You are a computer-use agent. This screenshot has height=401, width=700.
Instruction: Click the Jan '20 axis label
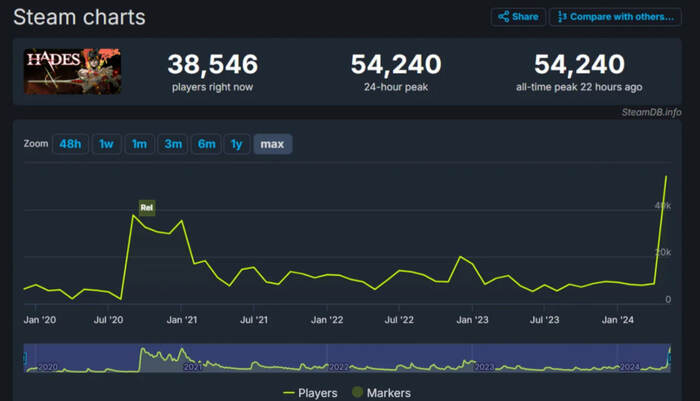tap(40, 320)
